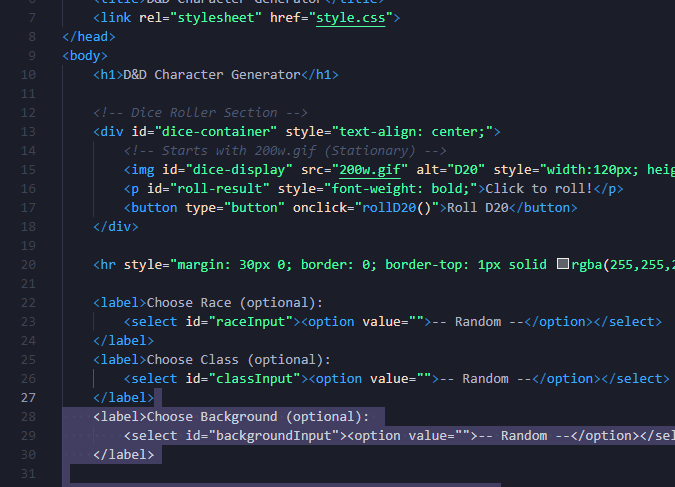The image size is (675, 487).
Task: Click the "Choose Race (optional):" label text
Action: [235, 303]
